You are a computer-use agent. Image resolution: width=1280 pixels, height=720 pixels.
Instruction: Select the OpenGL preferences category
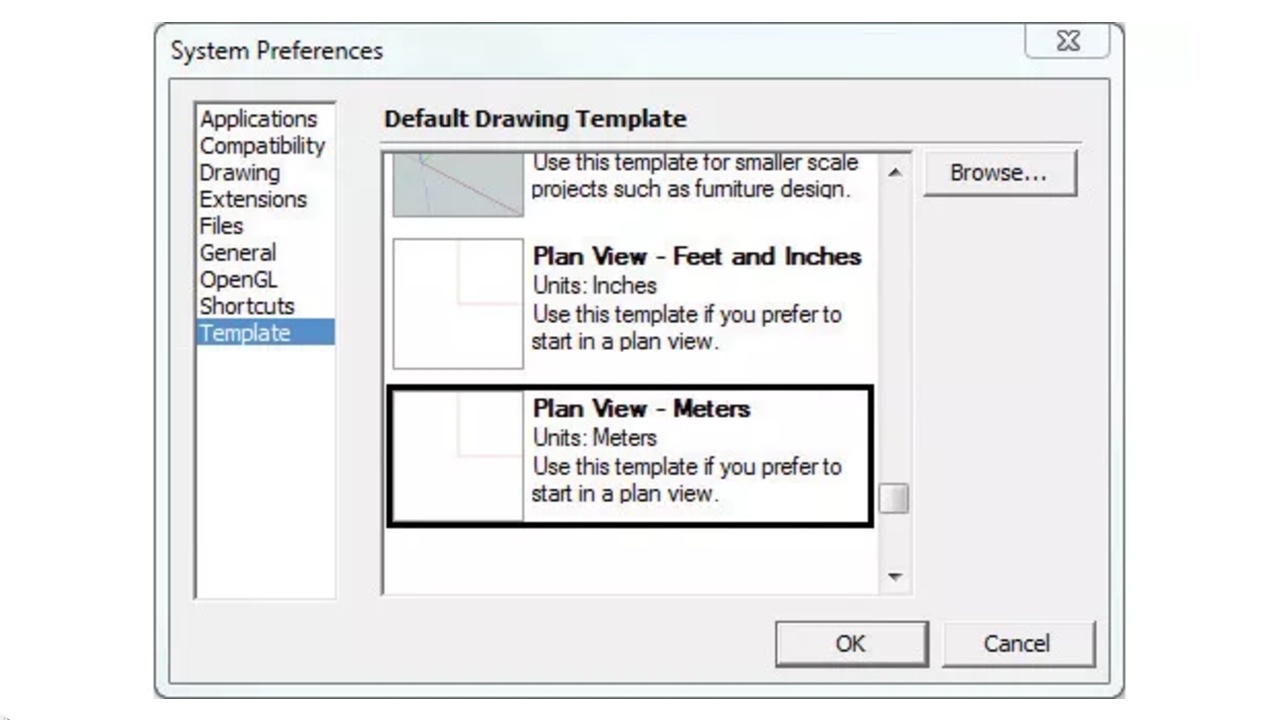pos(238,279)
